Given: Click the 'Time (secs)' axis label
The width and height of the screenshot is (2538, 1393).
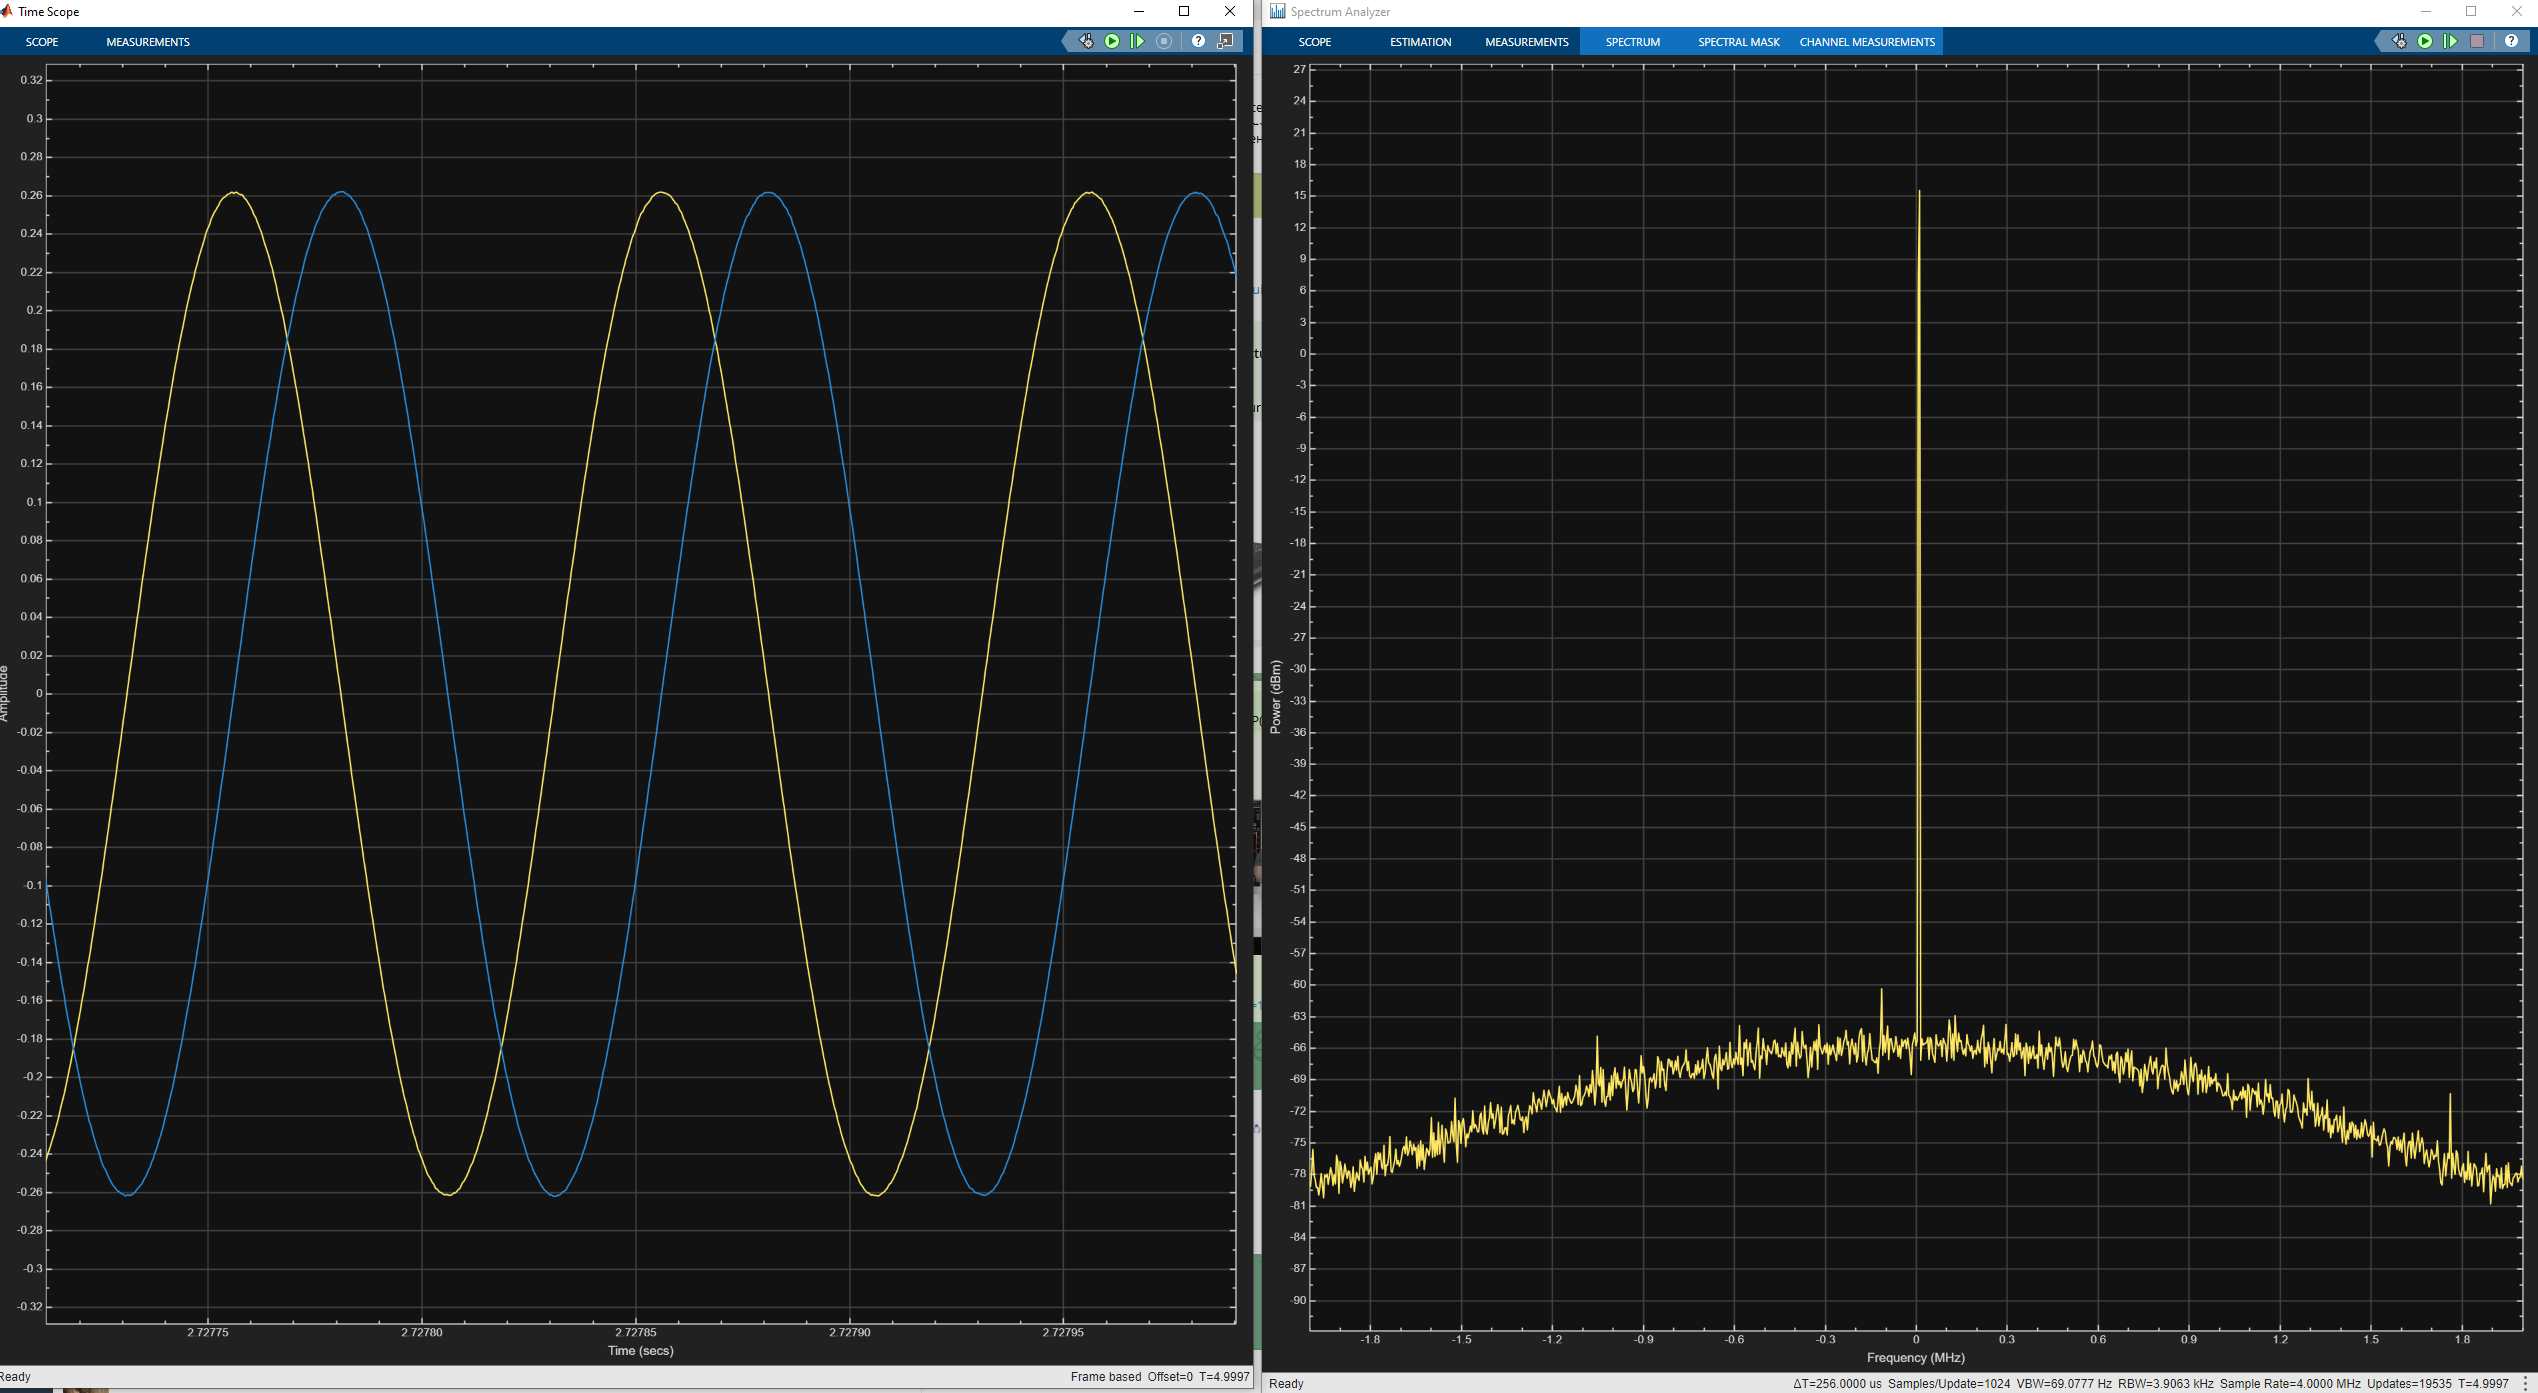Looking at the screenshot, I should coord(640,1351).
